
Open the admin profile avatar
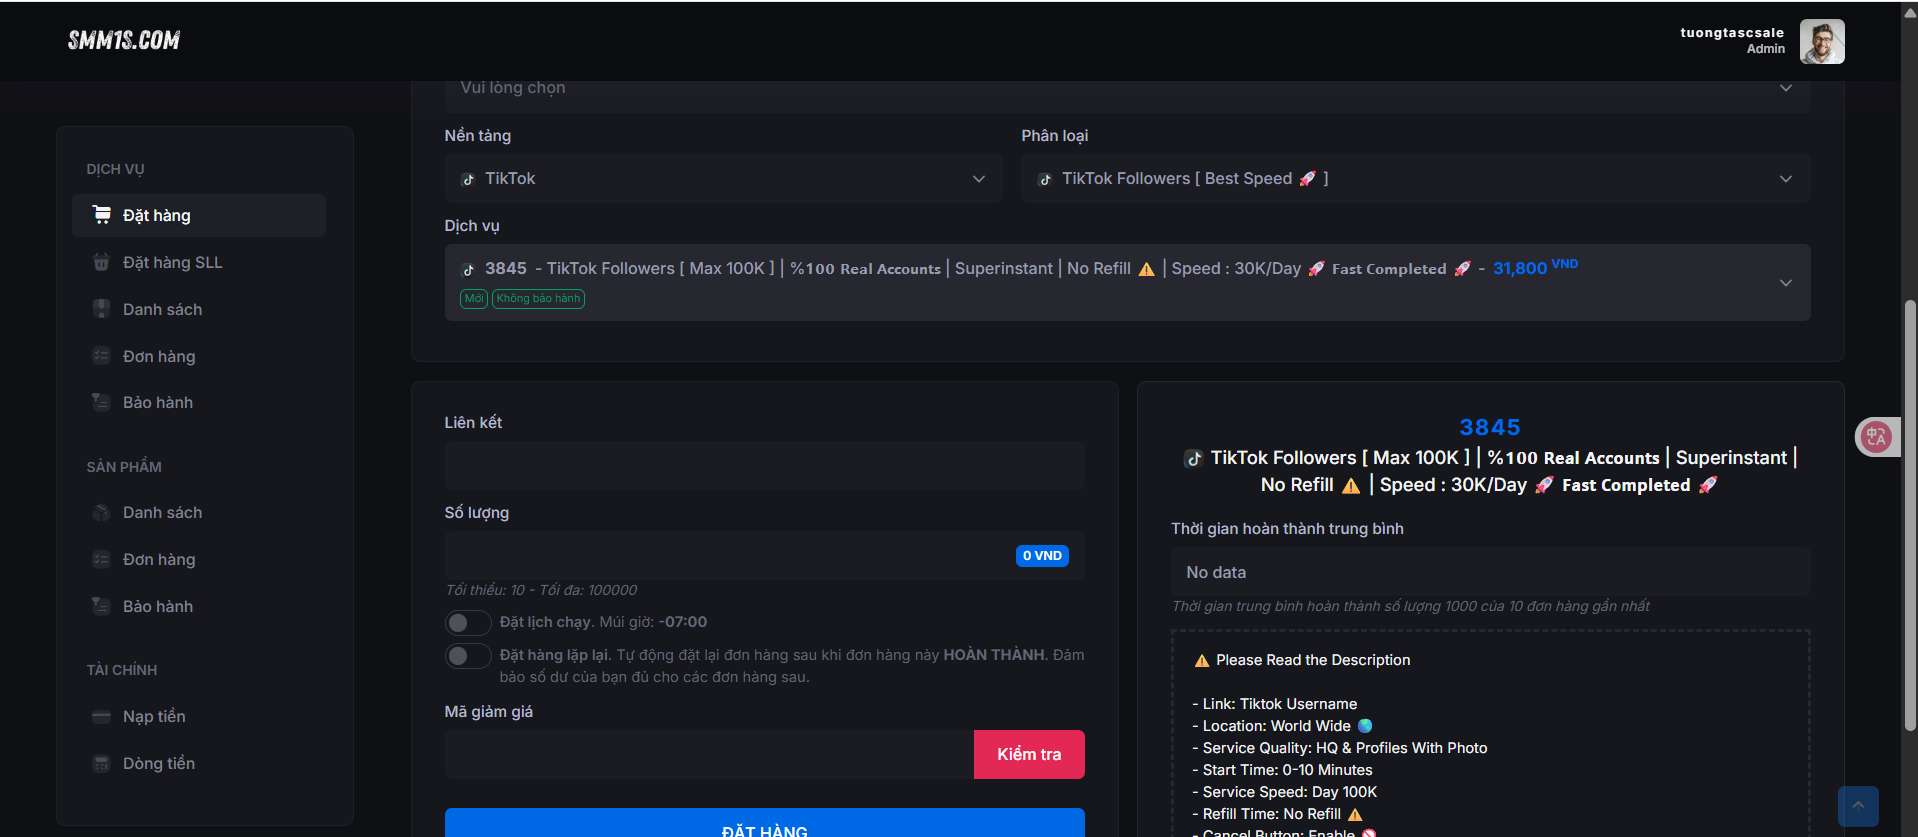click(1822, 41)
